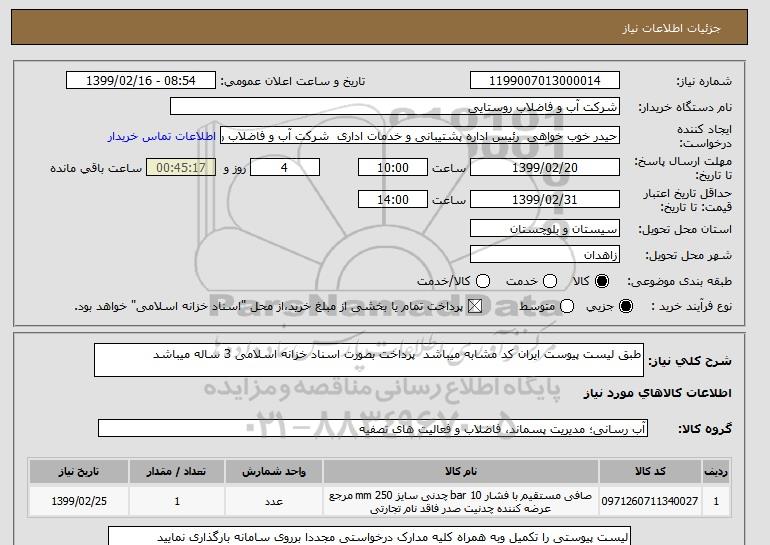Click the quantity cell showing 1

177,501
